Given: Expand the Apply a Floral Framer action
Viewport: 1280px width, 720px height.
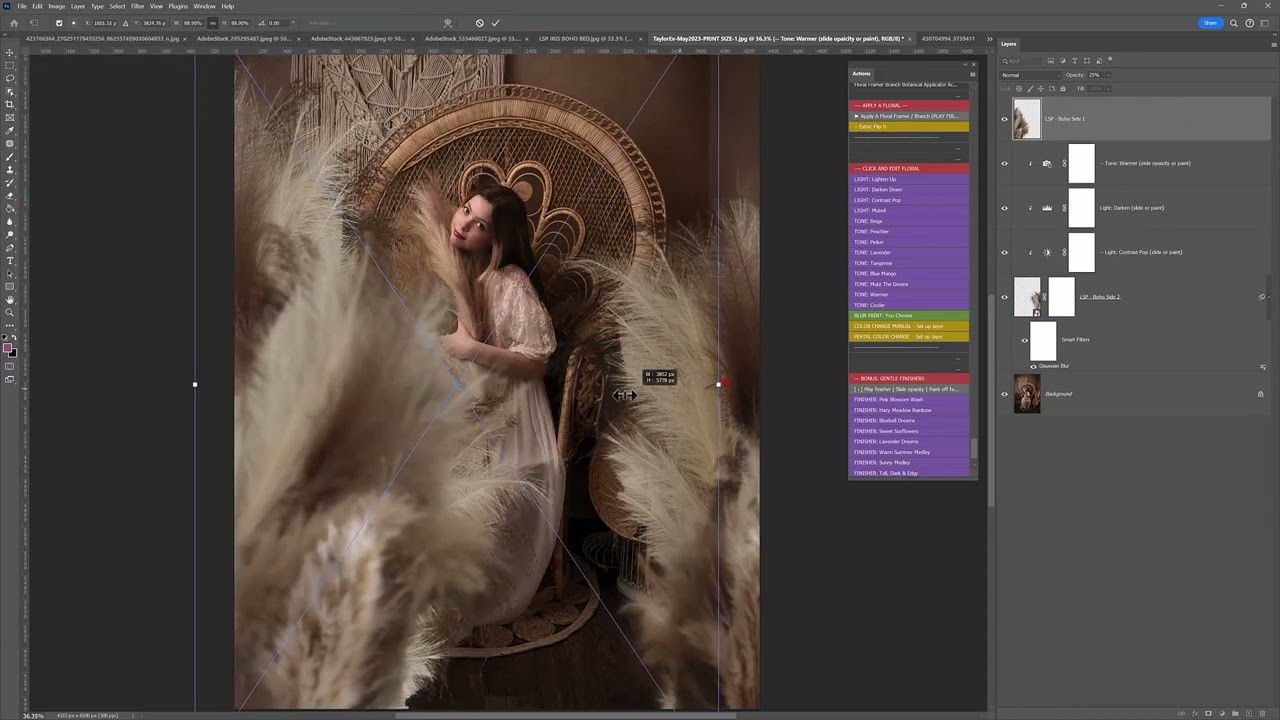Looking at the screenshot, I should coord(856,116).
